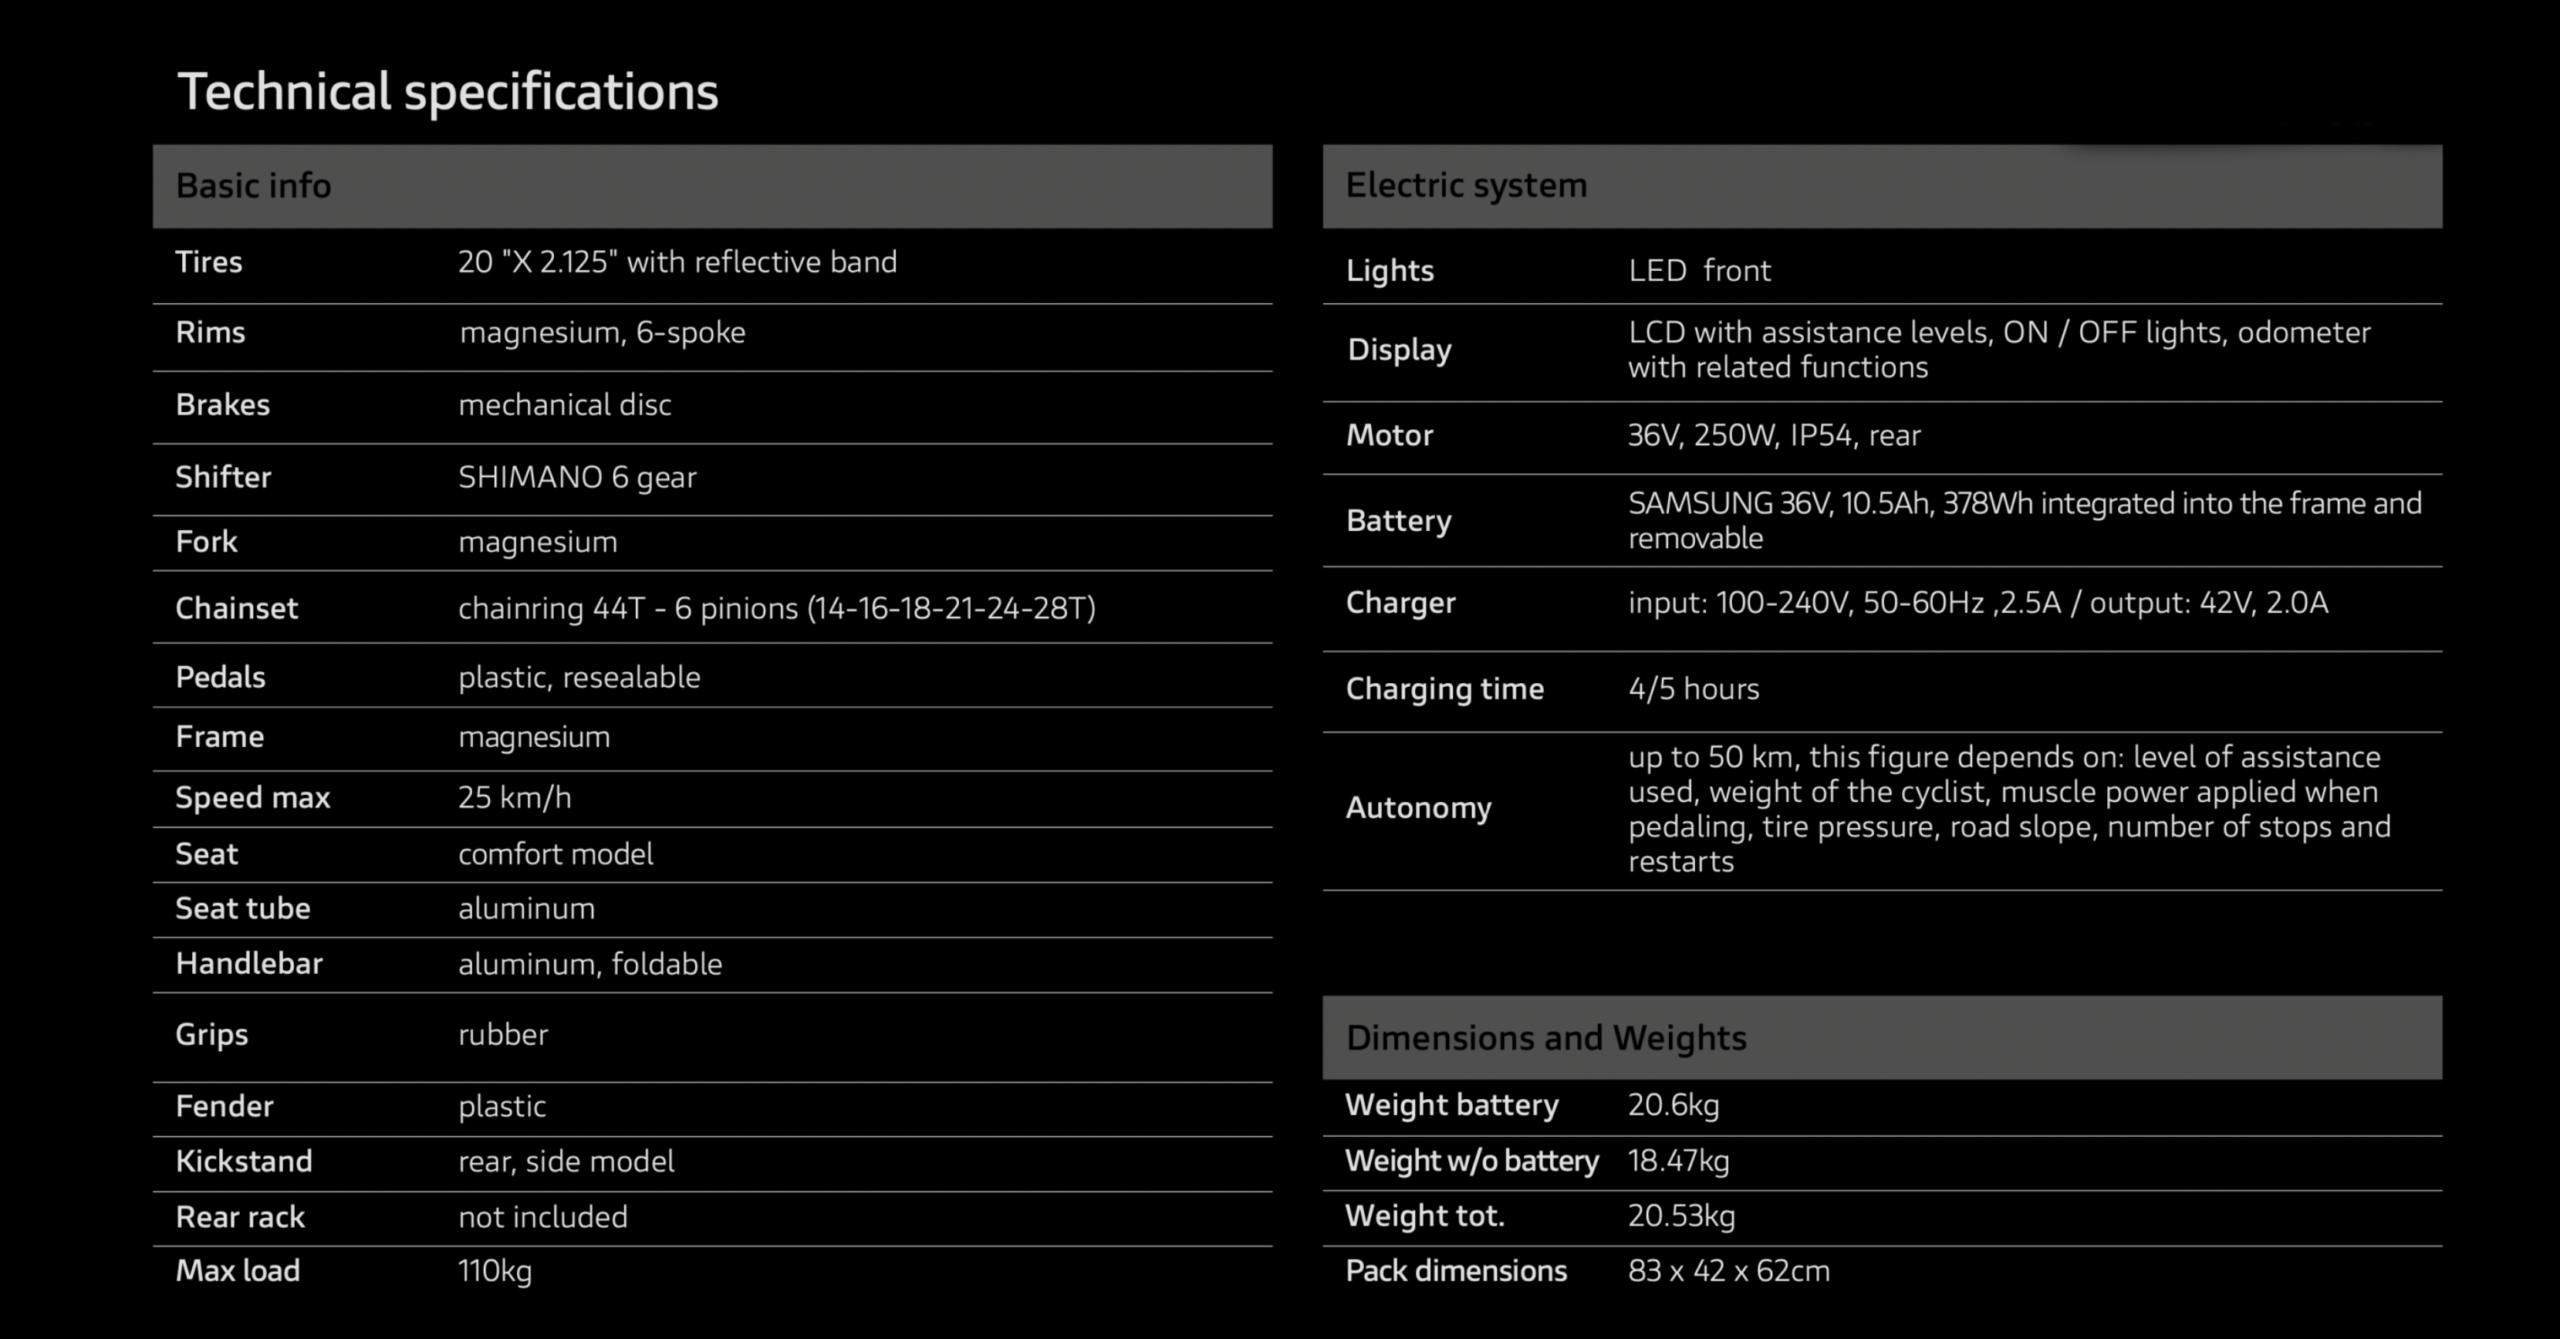
Task: Click the Pack dimensions value
Action: (1729, 1271)
